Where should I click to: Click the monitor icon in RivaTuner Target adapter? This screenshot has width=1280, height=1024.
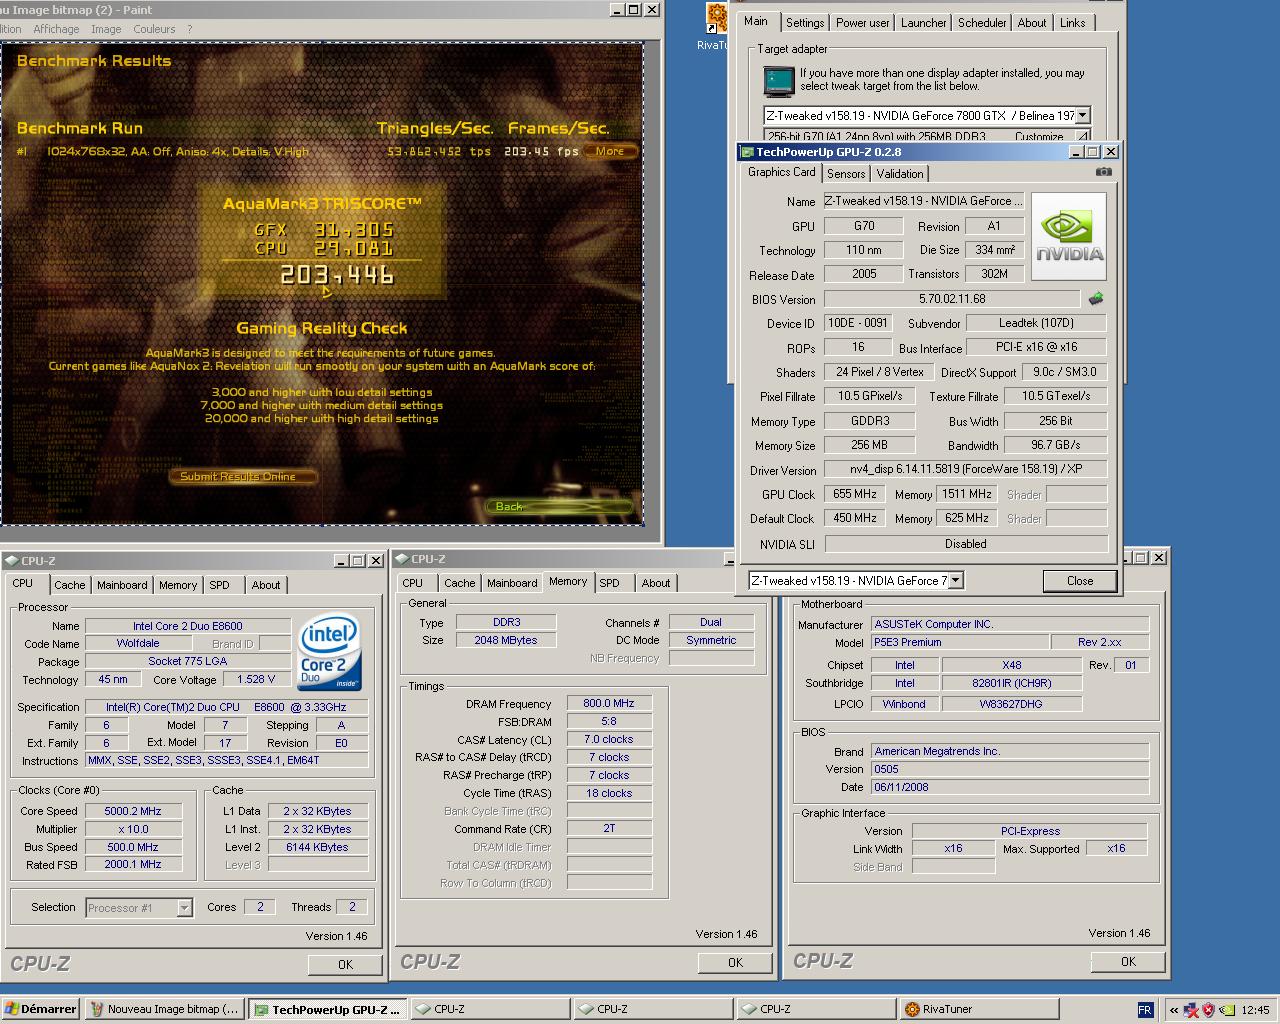[x=777, y=80]
